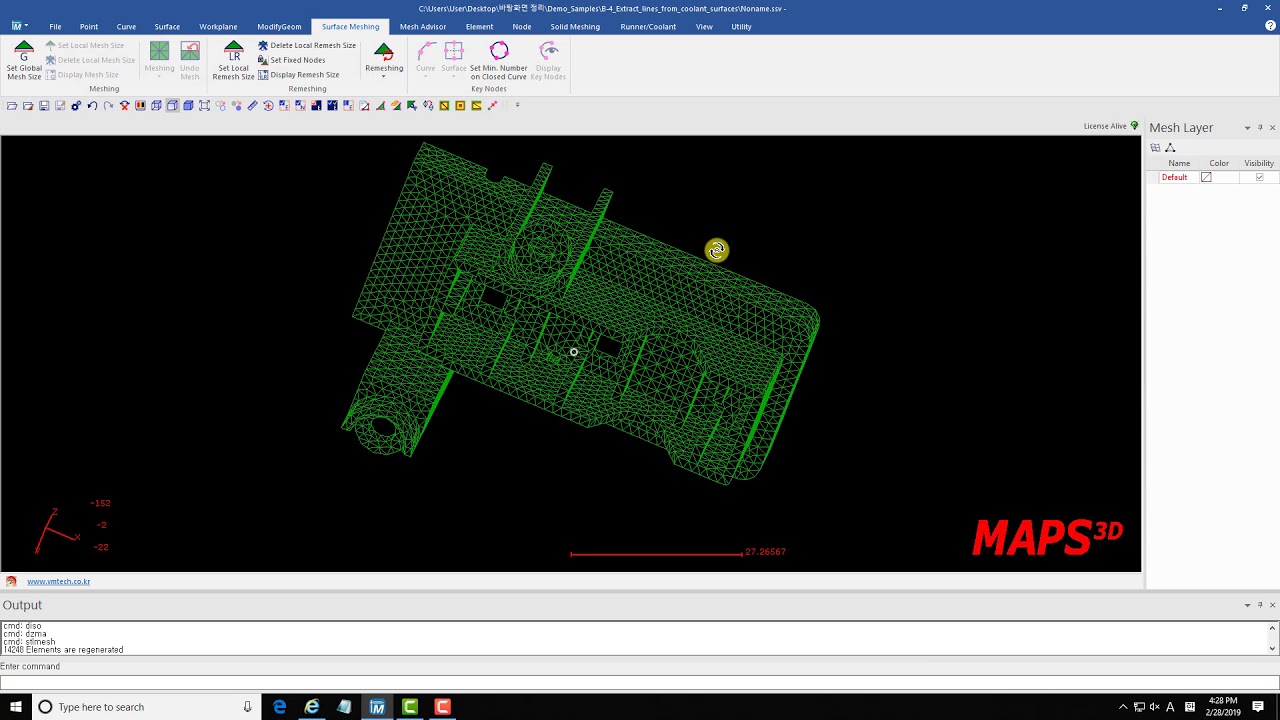Click Display Remesh Size
The width and height of the screenshot is (1280, 720).
pyautogui.click(x=298, y=75)
